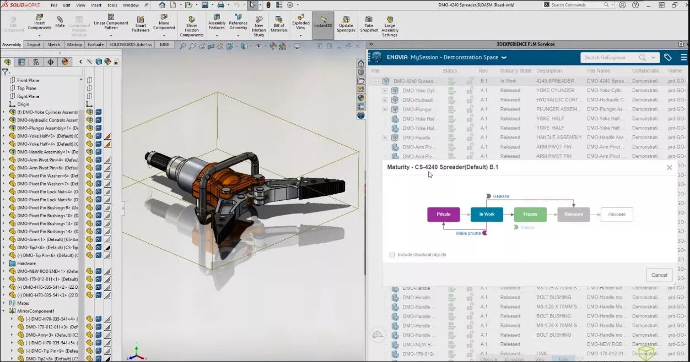Open the Linear Component Pattern dropdown arrow
The image size is (690, 362).
pyautogui.click(x=110, y=35)
